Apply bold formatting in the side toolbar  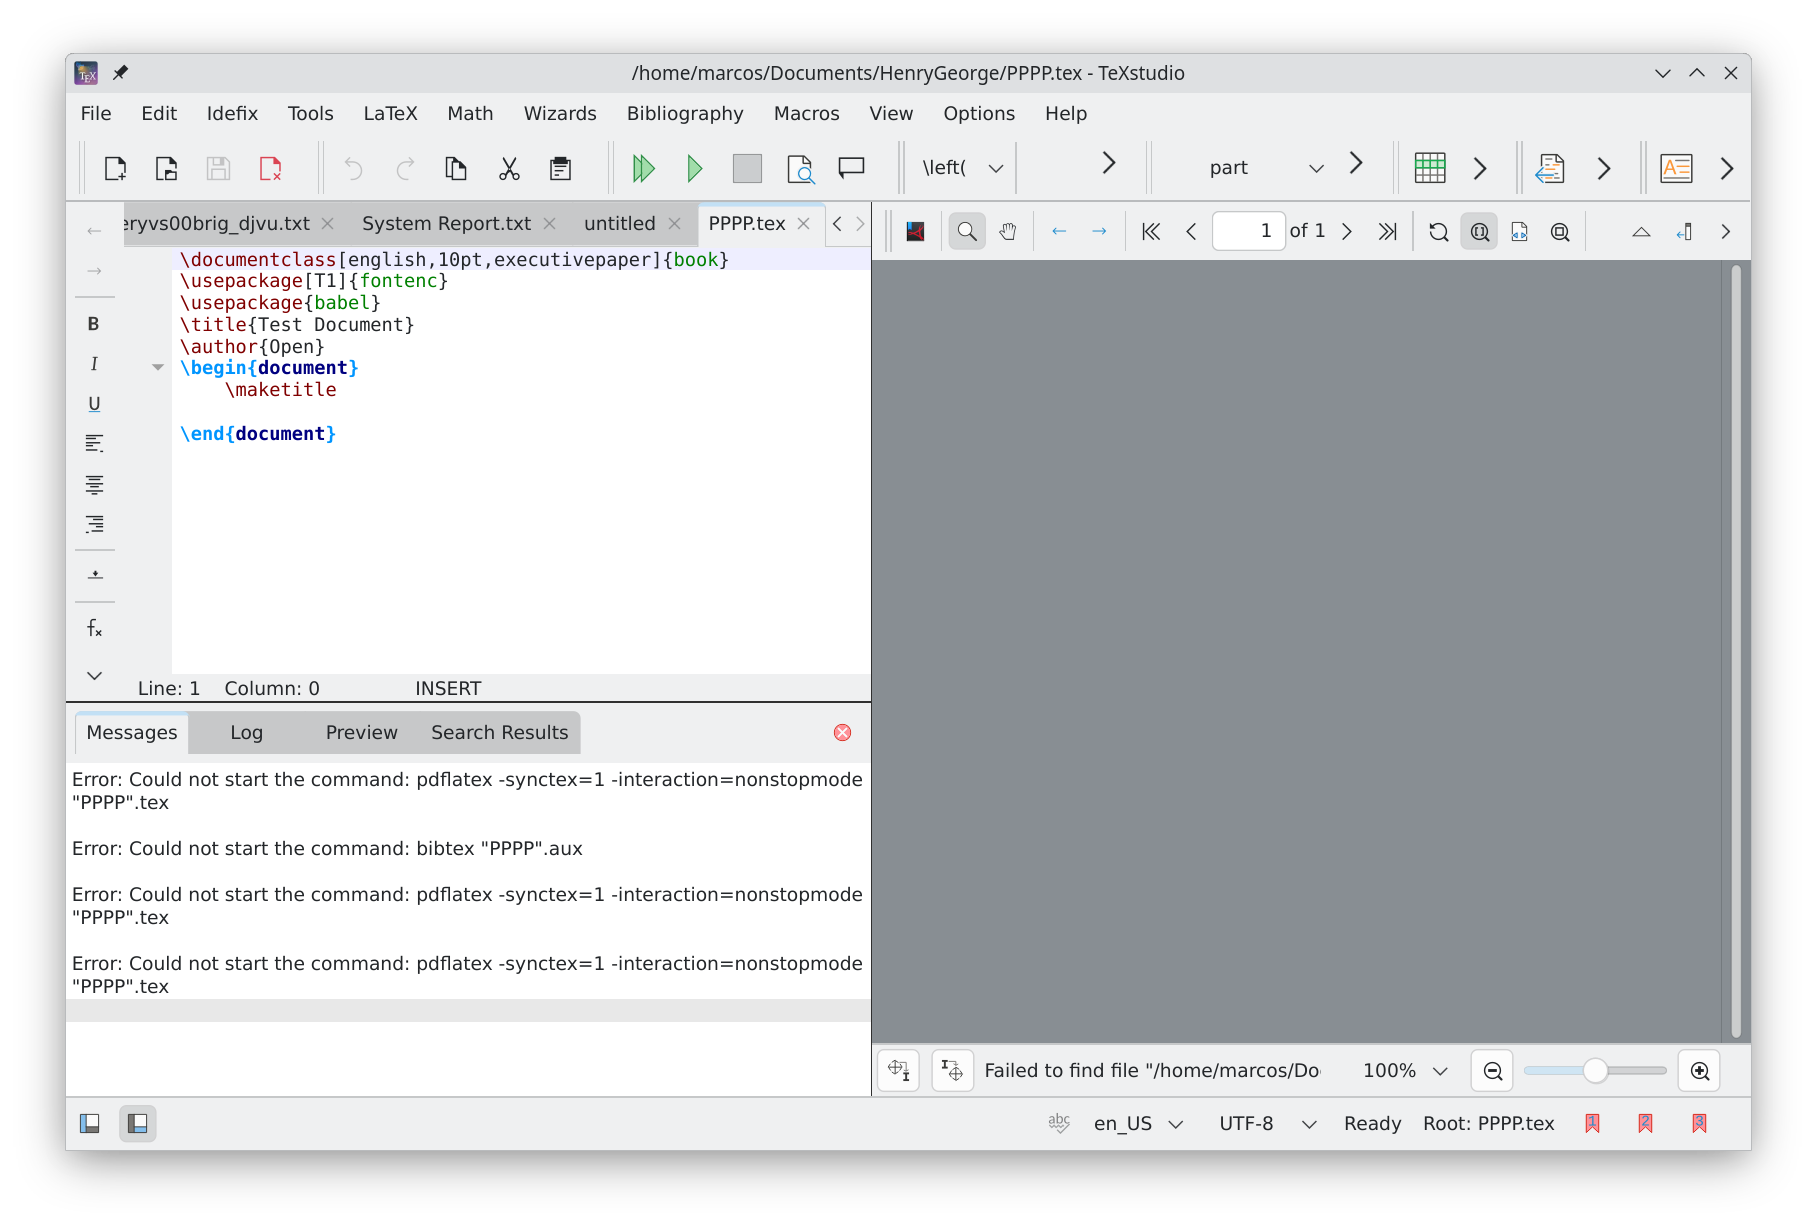(94, 324)
